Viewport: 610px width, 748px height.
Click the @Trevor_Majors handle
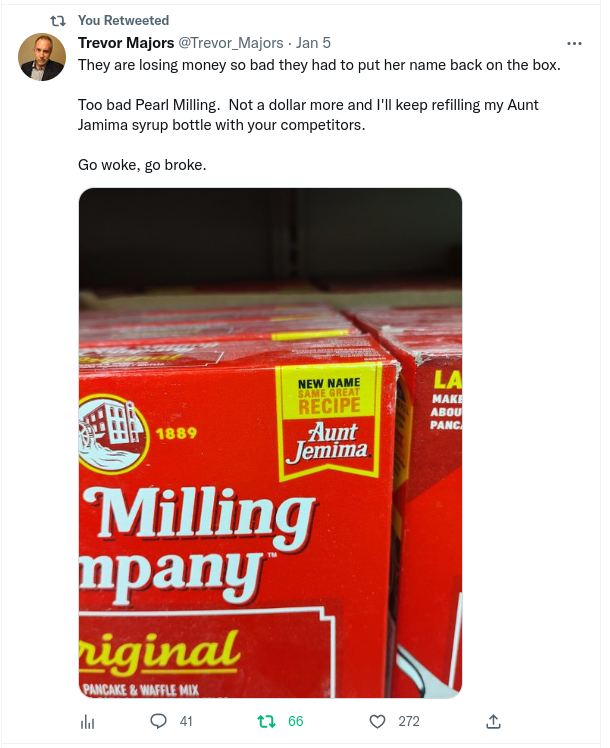(x=228, y=42)
